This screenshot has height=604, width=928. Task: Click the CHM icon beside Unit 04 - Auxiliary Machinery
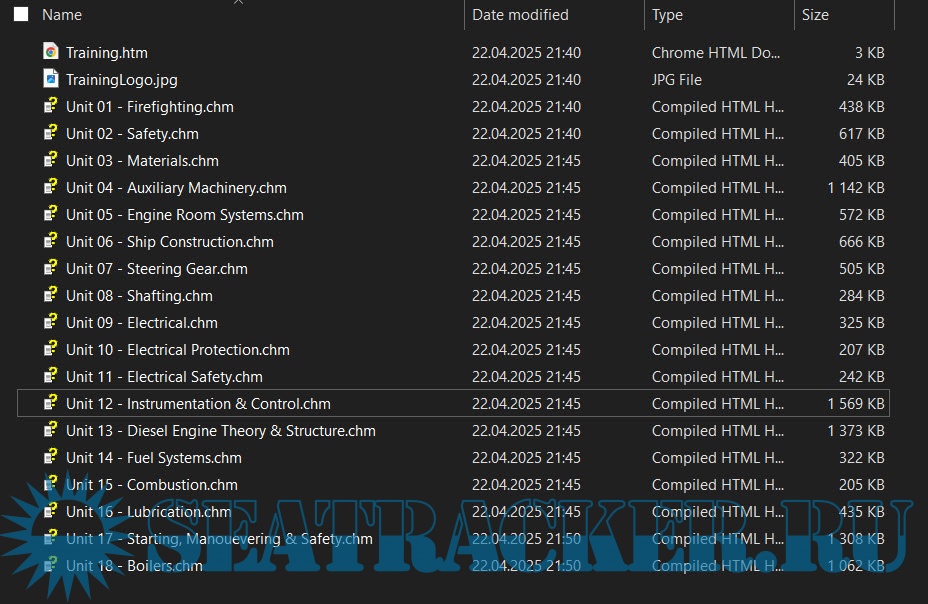[51, 187]
